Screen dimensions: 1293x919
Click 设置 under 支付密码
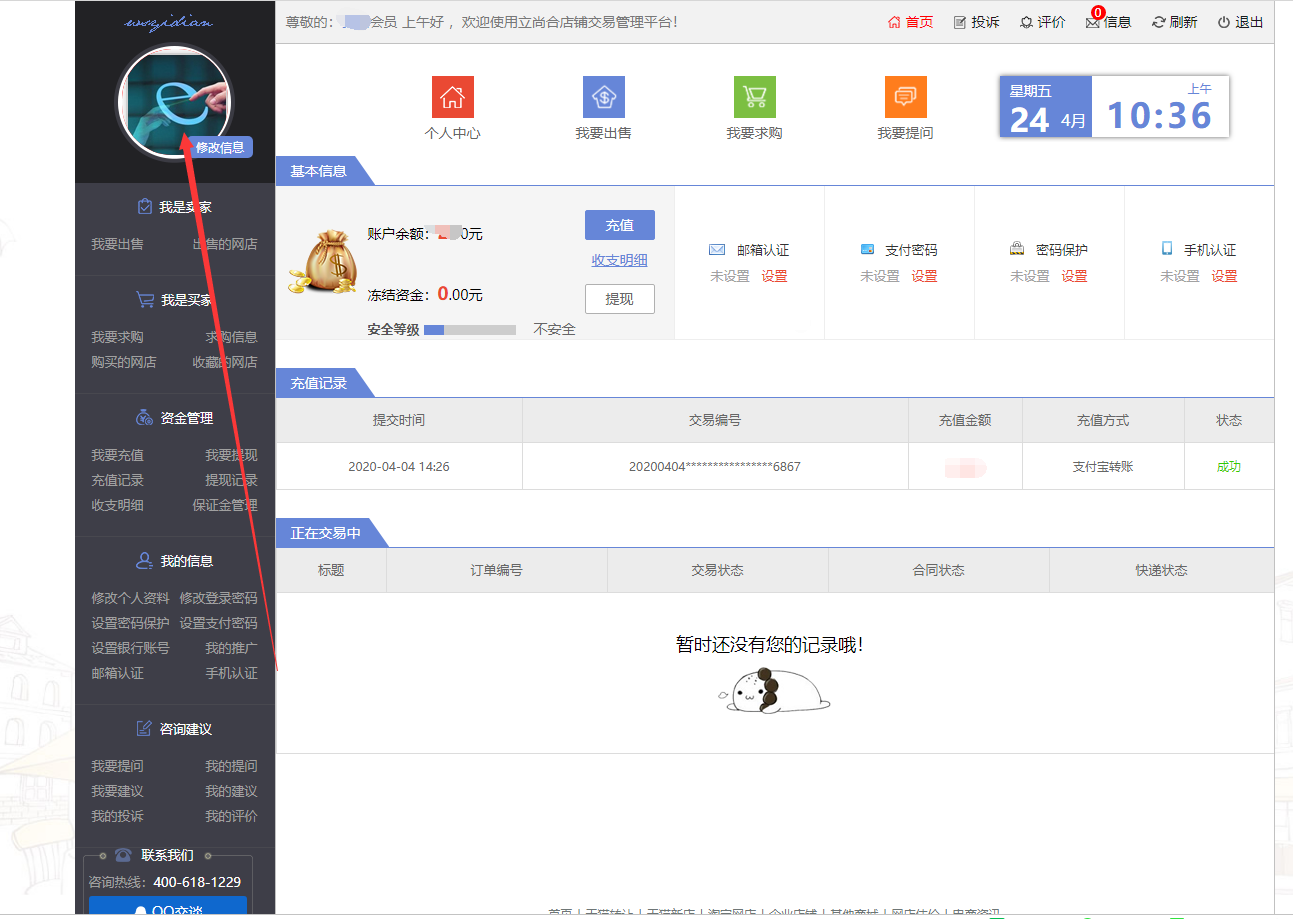(x=924, y=276)
